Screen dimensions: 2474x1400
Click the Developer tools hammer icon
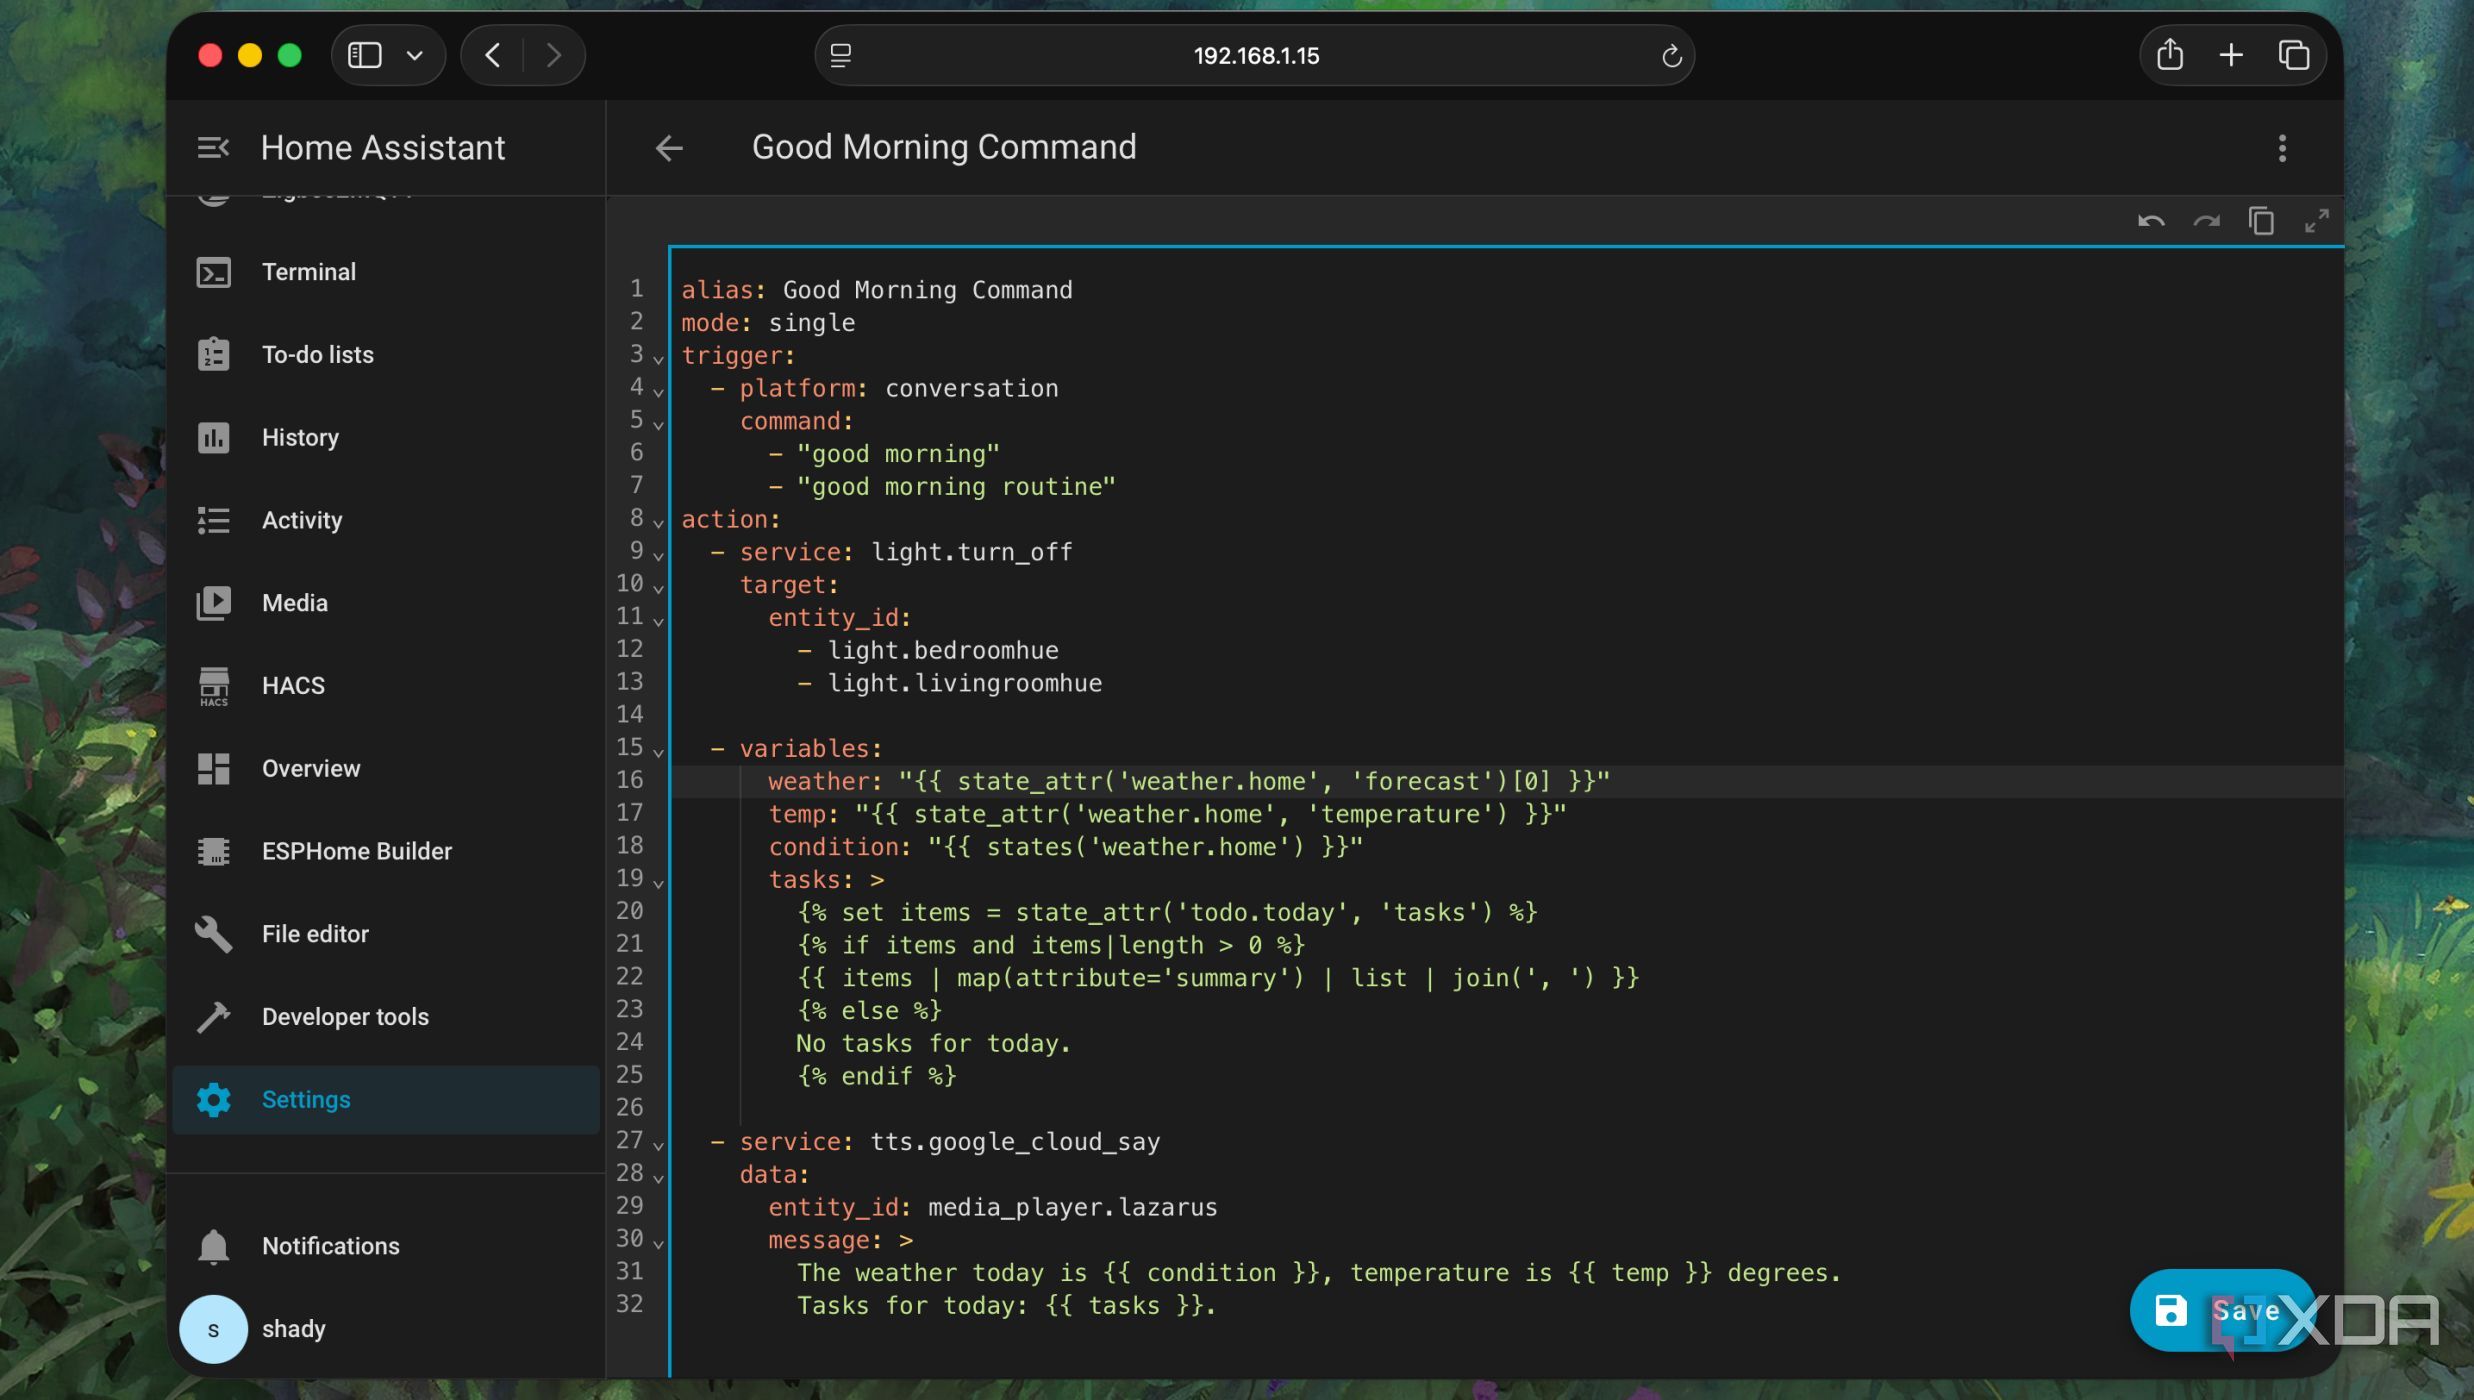point(213,1017)
